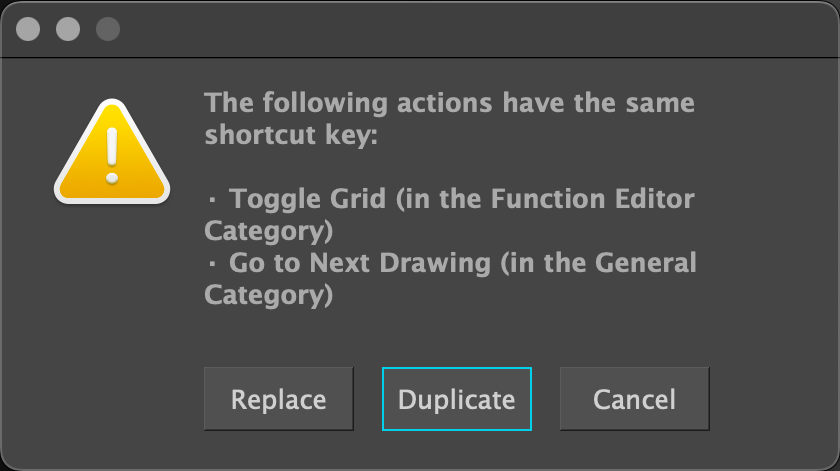
Task: Click the dimmed zoom window button
Action: click(x=108, y=29)
